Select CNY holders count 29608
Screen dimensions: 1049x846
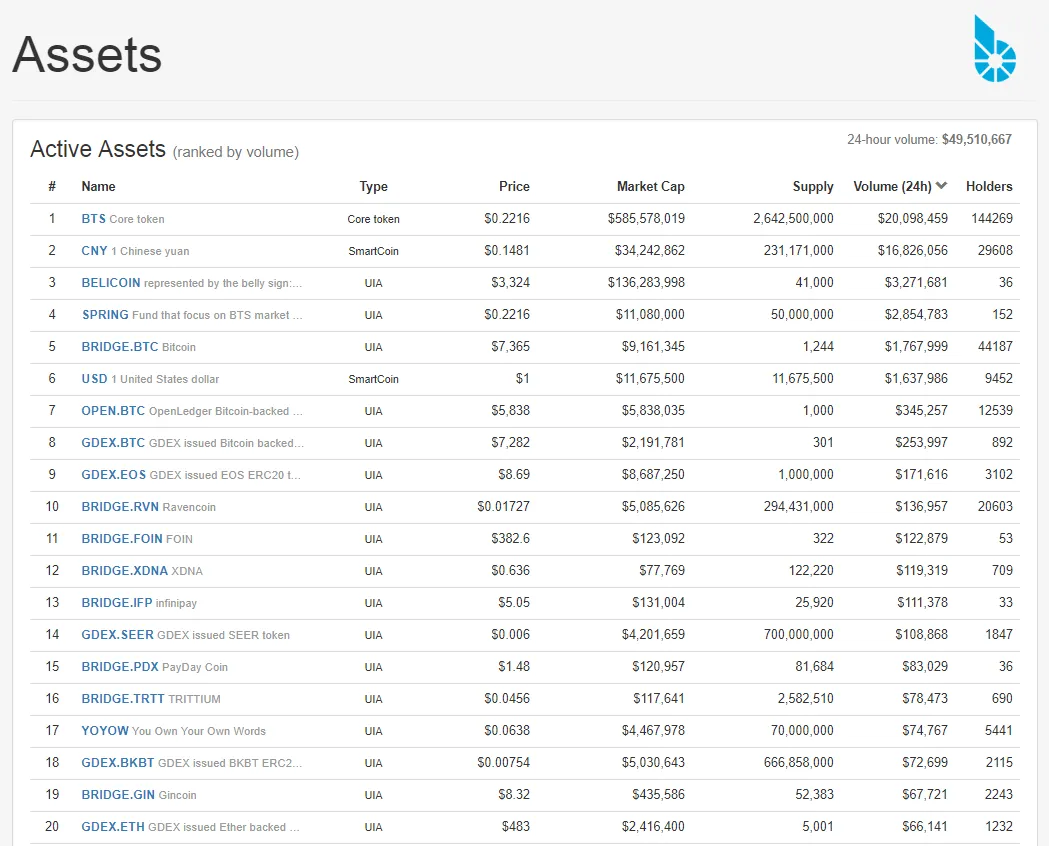[995, 251]
